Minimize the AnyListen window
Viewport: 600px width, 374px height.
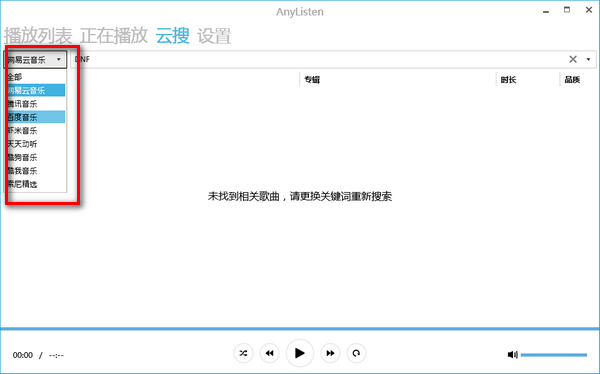click(546, 11)
